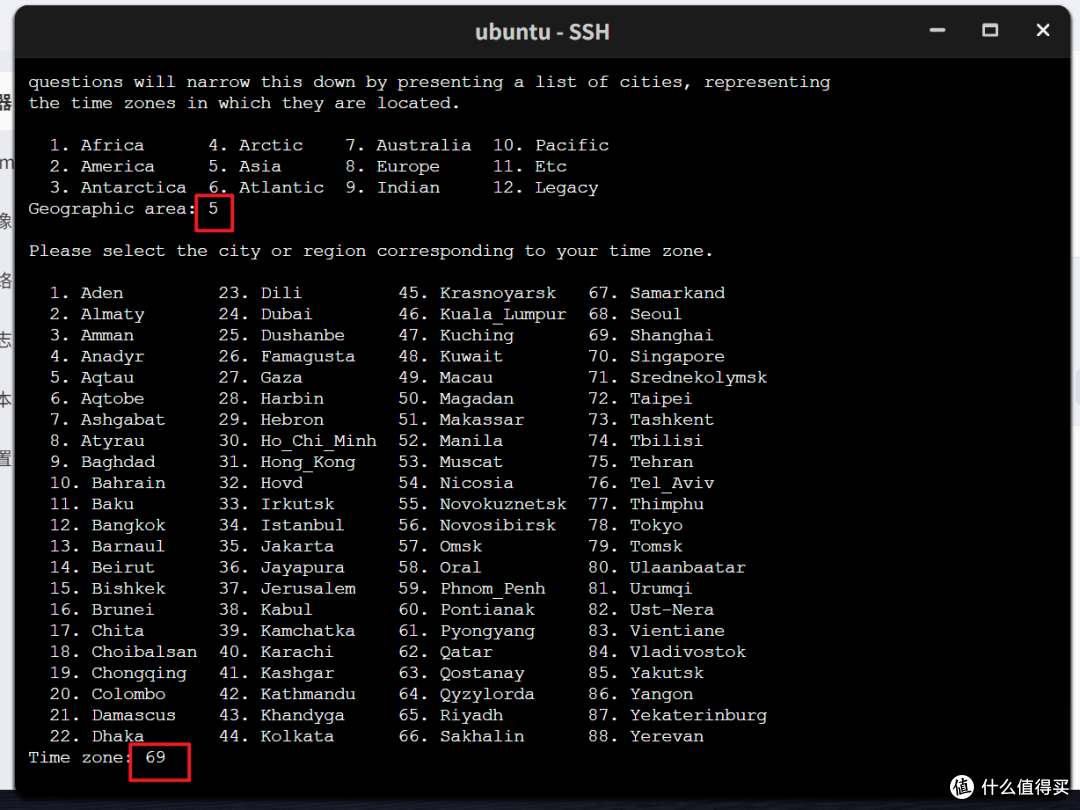The image size is (1080, 810).
Task: Click '86. Yangon' city entry
Action: point(641,694)
